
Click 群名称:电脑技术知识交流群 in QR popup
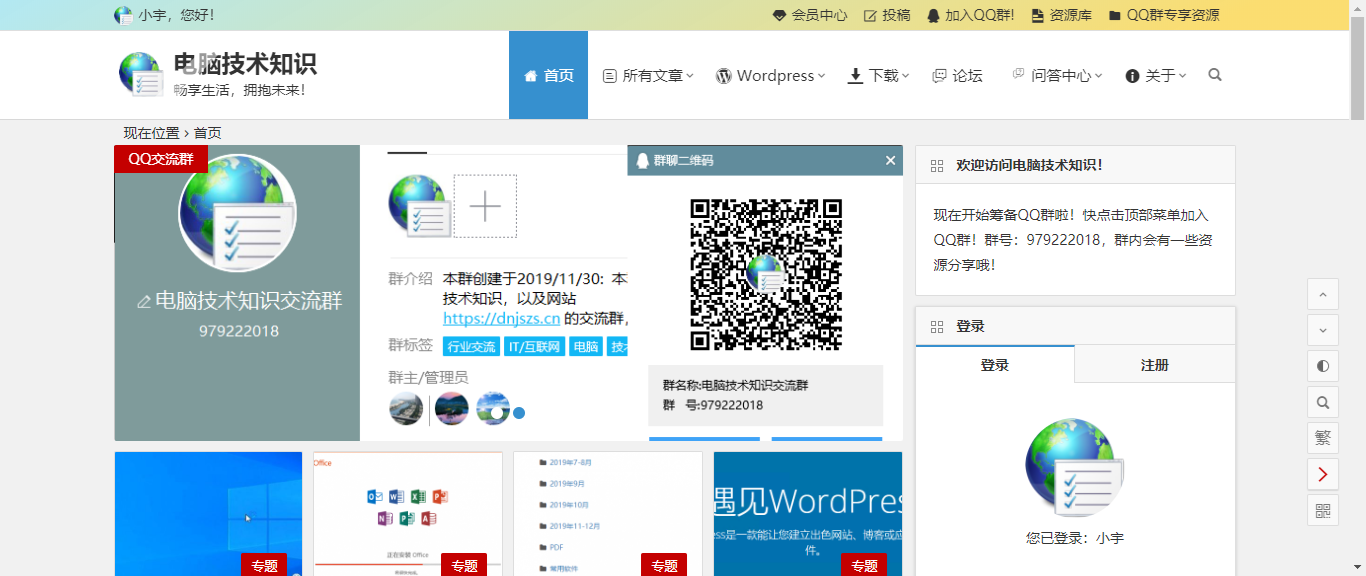[x=735, y=385]
